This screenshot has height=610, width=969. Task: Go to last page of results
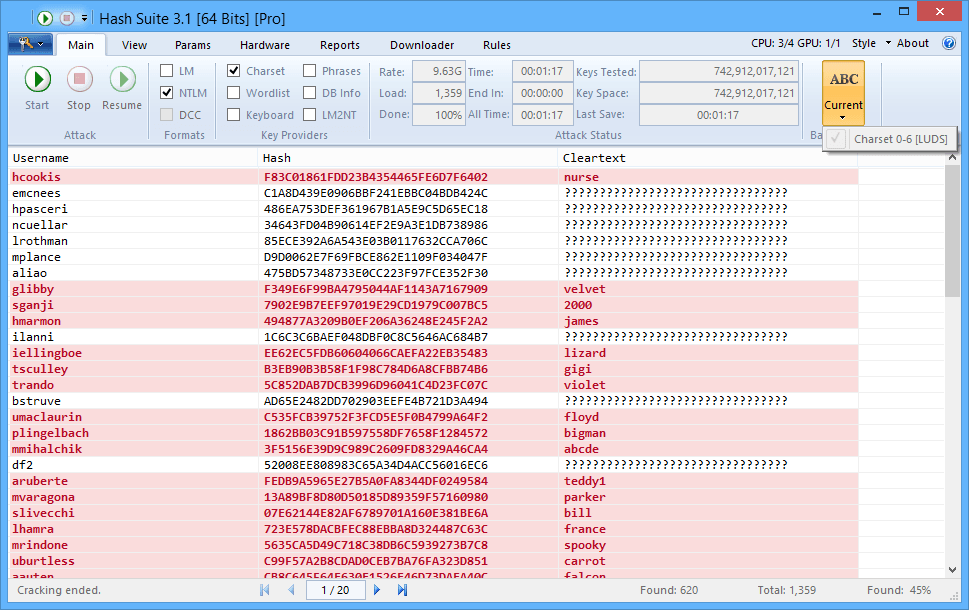[402, 590]
